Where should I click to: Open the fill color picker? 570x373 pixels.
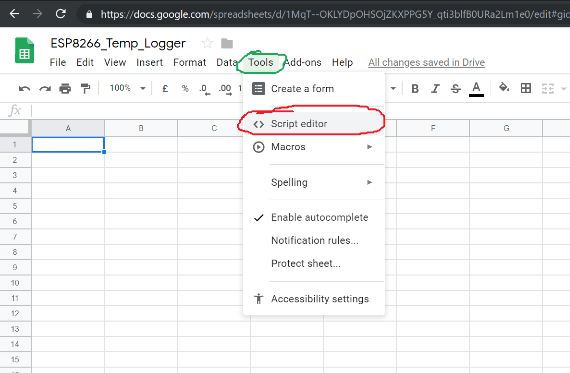(x=504, y=88)
